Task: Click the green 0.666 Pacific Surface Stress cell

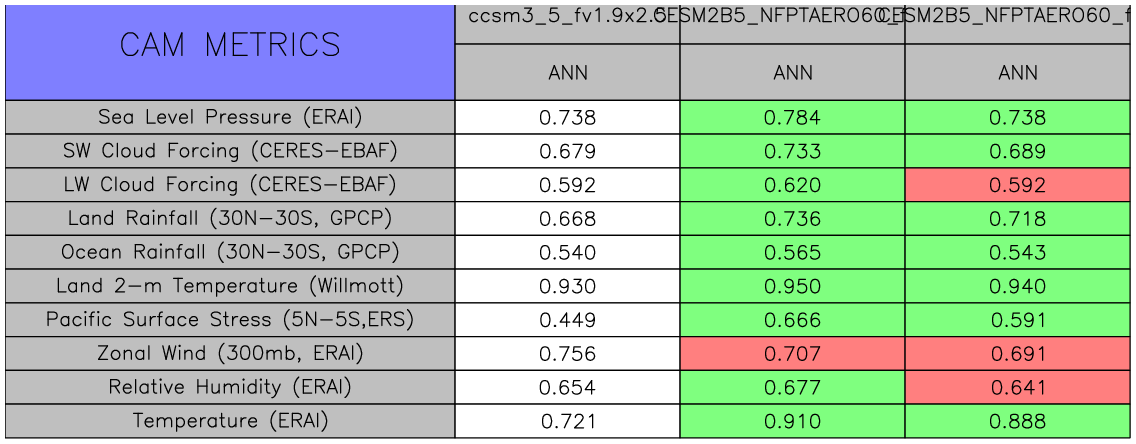Action: pyautogui.click(x=792, y=320)
